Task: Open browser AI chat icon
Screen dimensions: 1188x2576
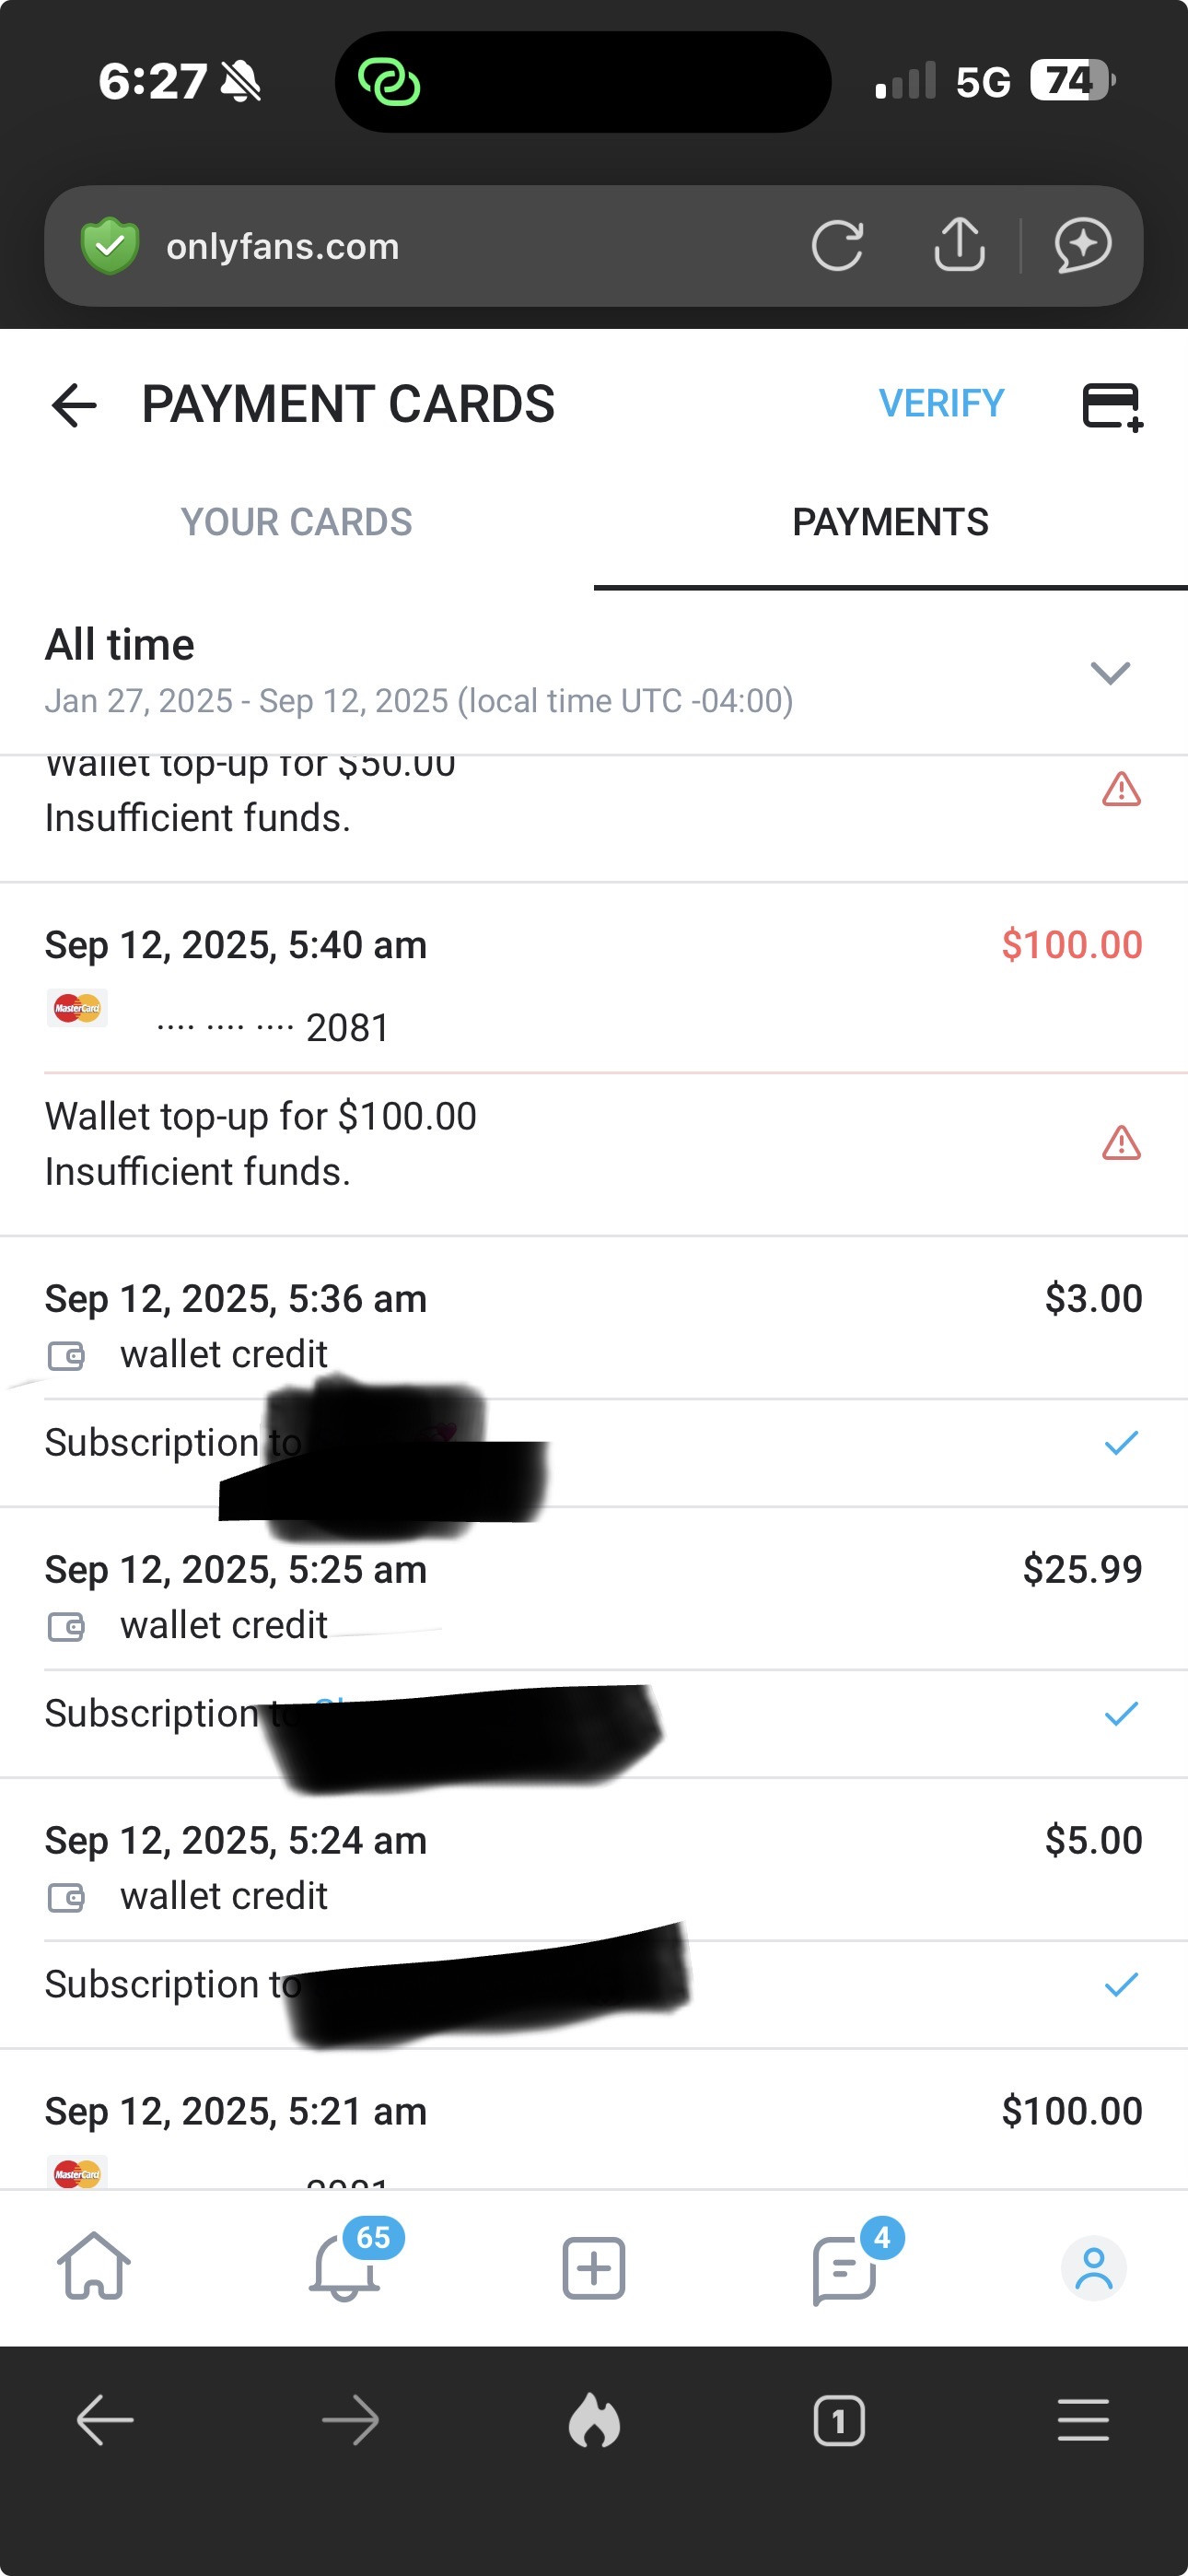Action: click(1083, 246)
